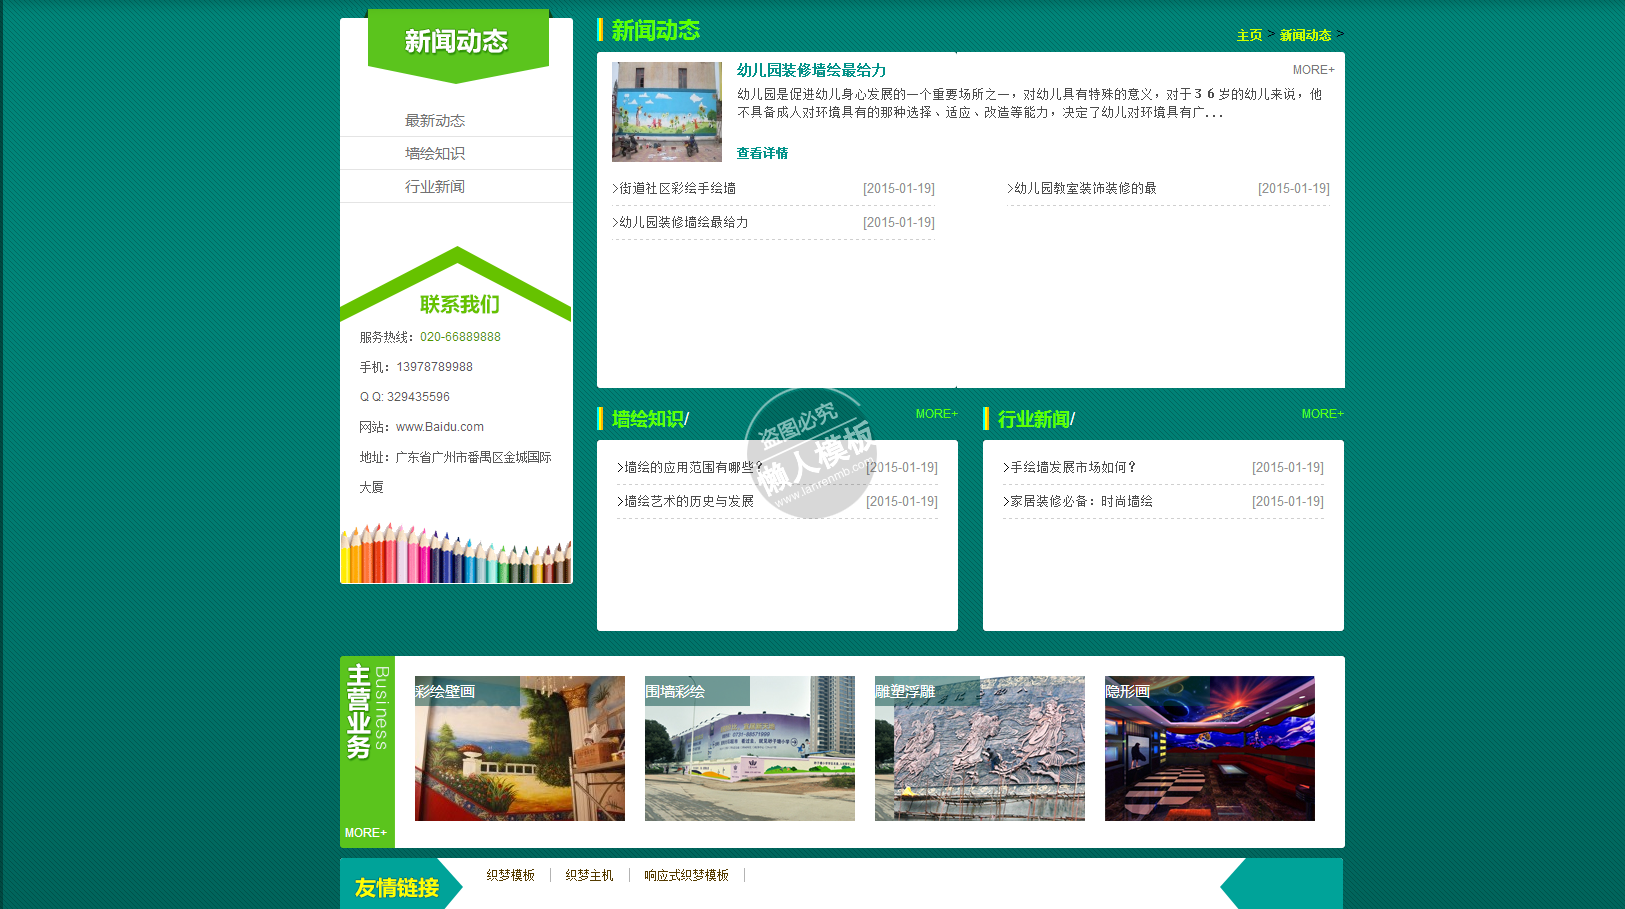1625x909 pixels.
Task: Click 查看详情 to read the full article
Action: pos(762,153)
